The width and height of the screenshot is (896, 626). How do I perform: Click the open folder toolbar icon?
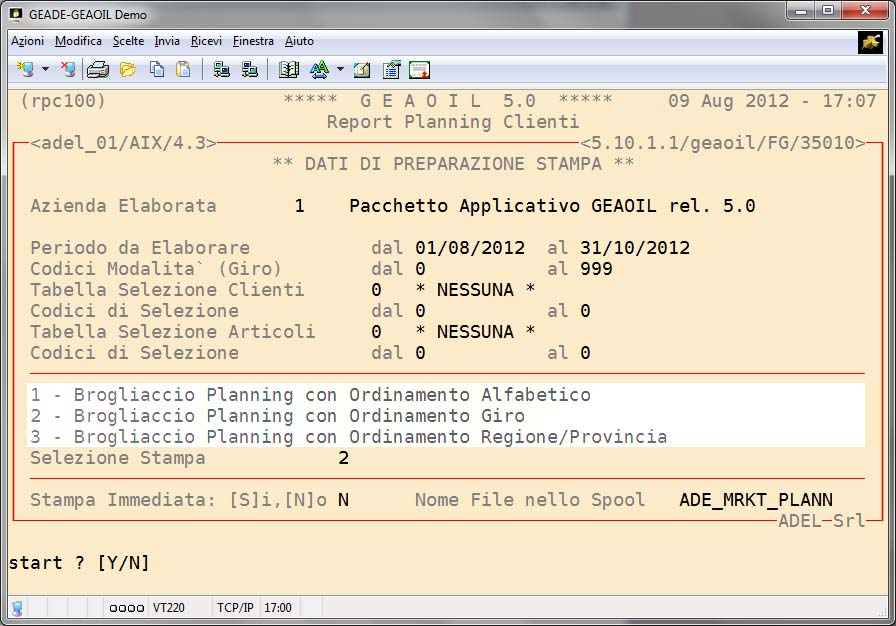pos(127,70)
